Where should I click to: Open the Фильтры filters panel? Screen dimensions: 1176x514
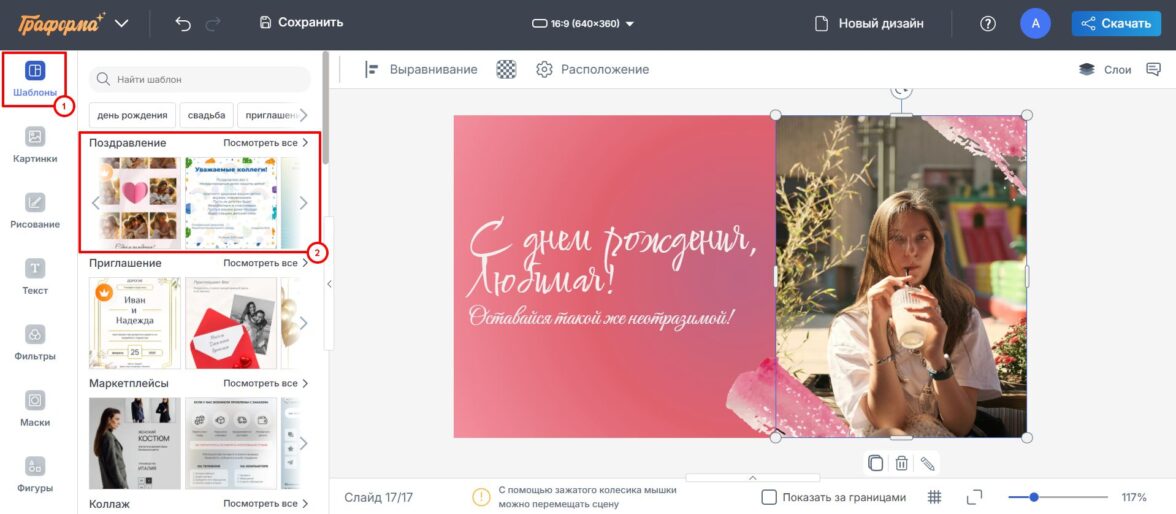(34, 343)
